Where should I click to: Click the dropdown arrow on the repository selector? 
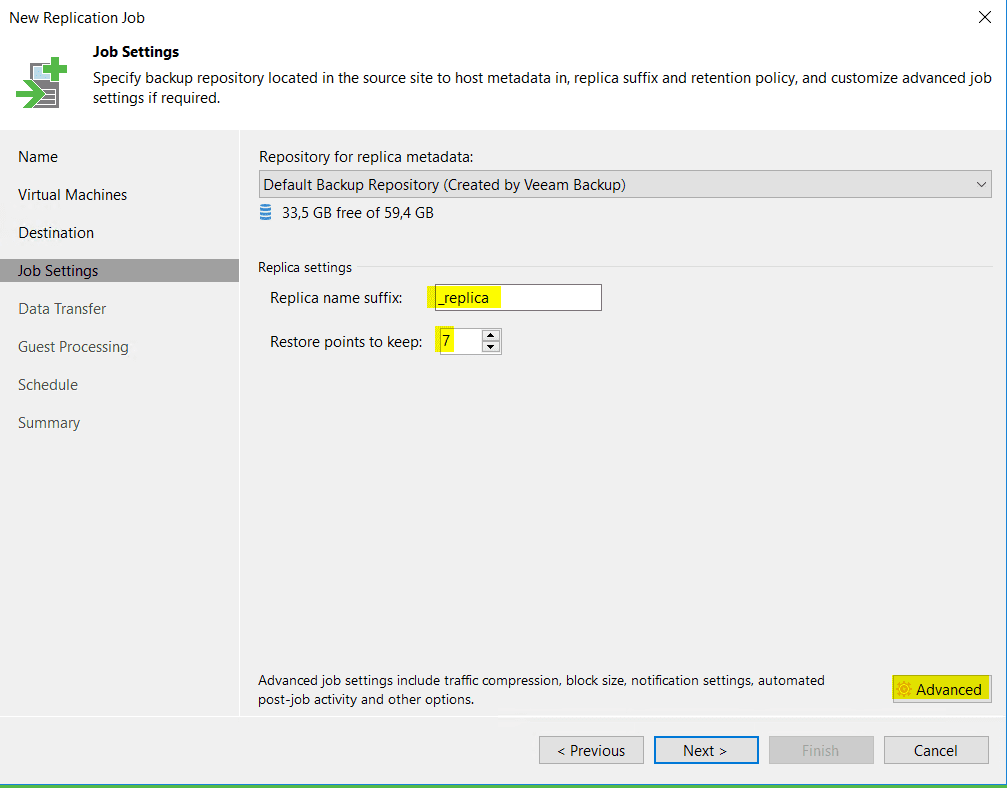click(981, 184)
